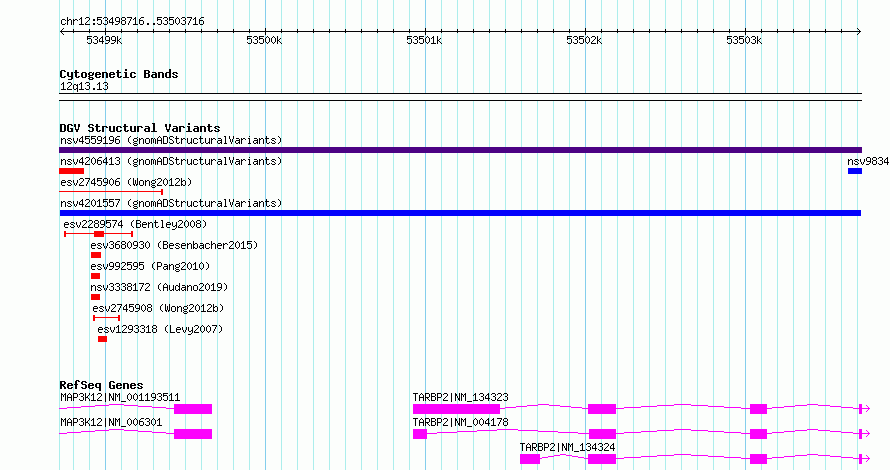Click the chr12:53498716..53503716 region label
890x470 pixels.
(132, 22)
